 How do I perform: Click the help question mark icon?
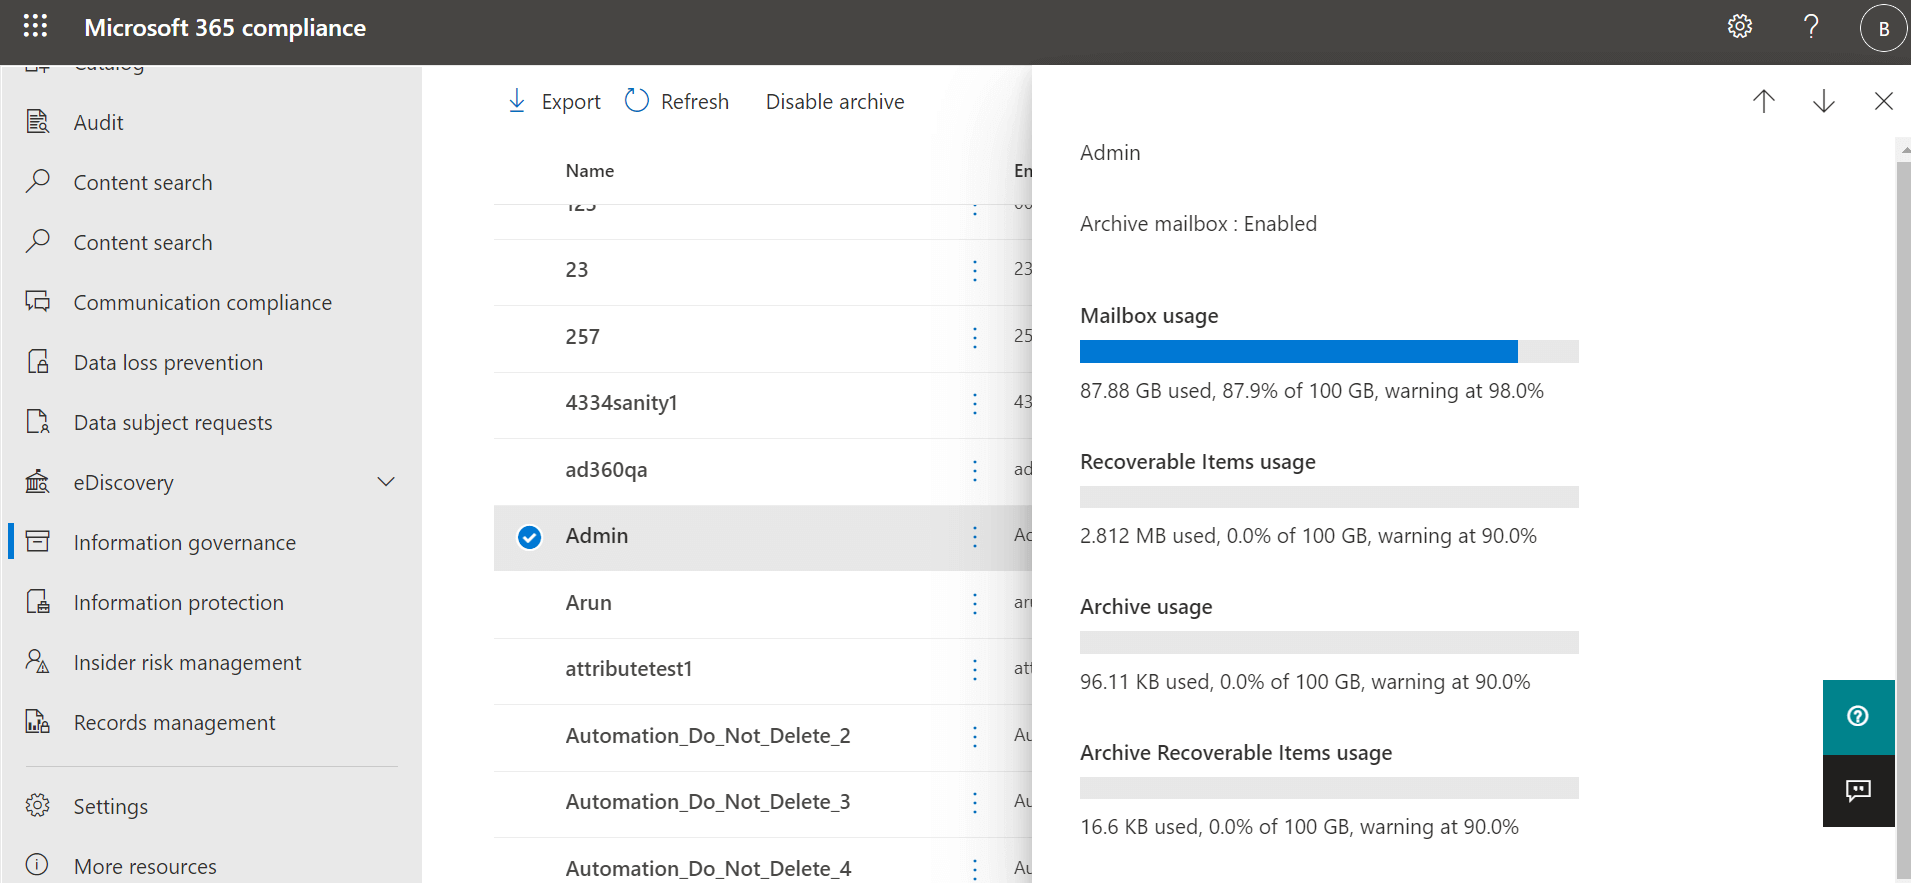(x=1810, y=27)
